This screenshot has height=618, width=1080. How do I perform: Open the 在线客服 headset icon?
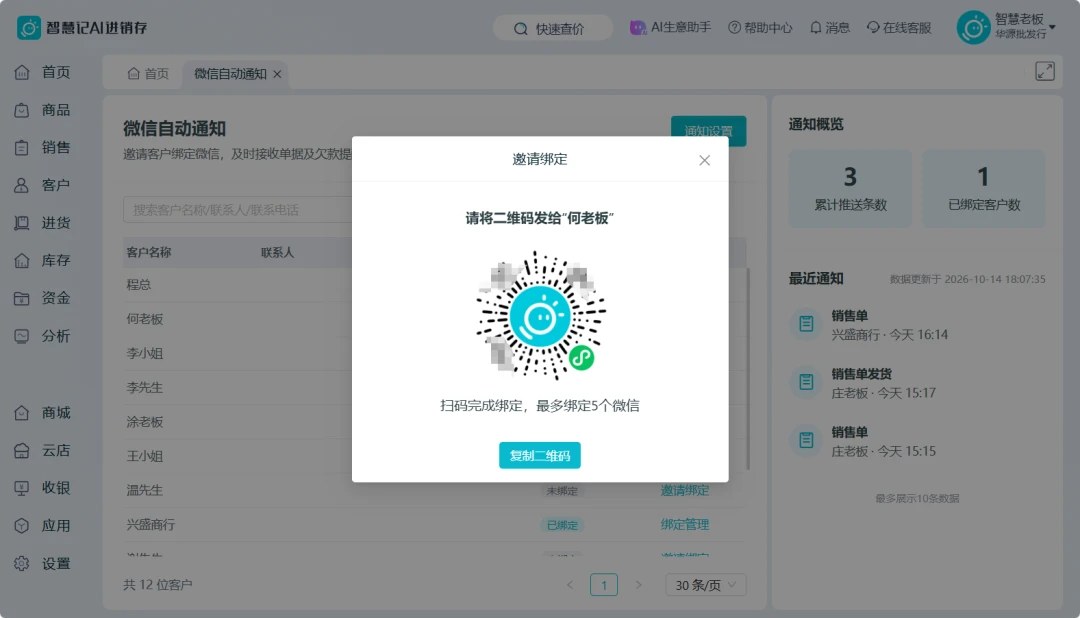click(x=873, y=28)
